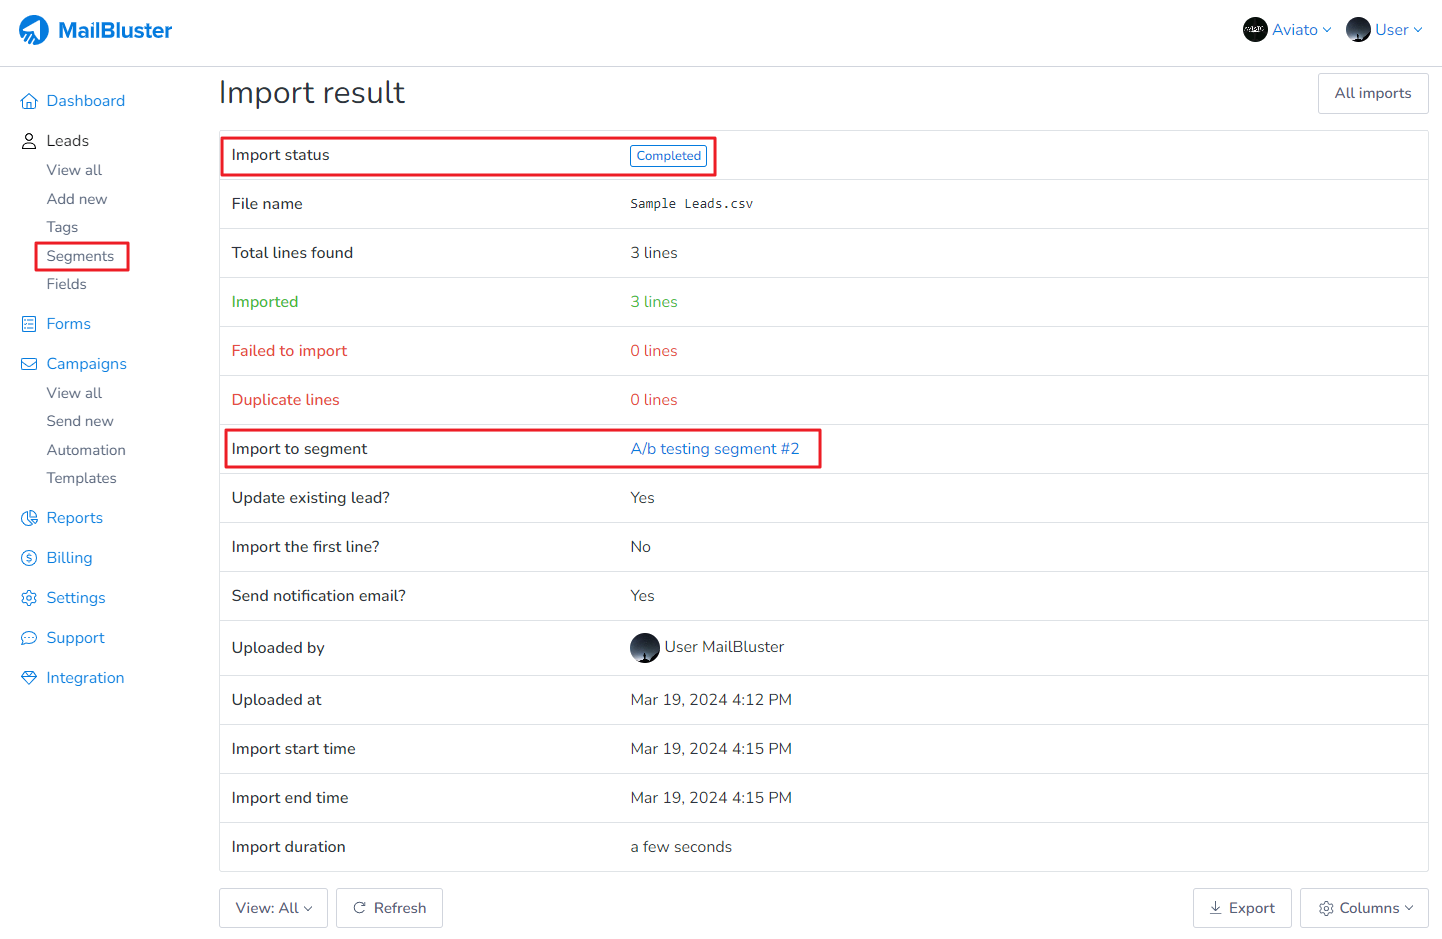The image size is (1442, 939).
Task: Select Templates in the sidebar
Action: click(x=81, y=478)
